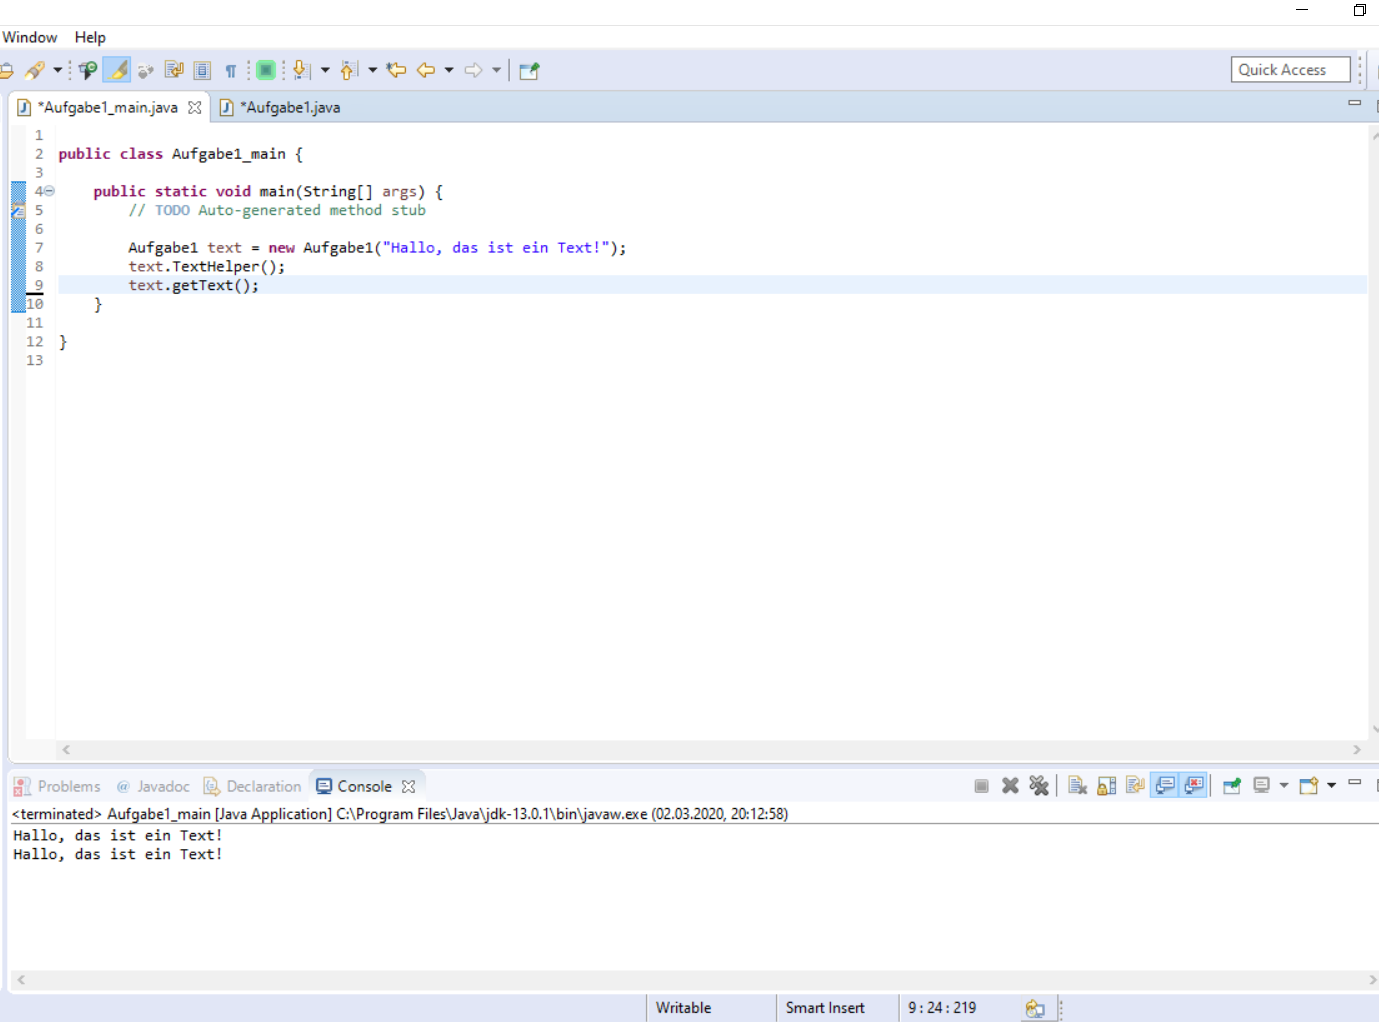Open the Display Selected Console dropdown
This screenshot has width=1379, height=1022.
click(x=1284, y=785)
